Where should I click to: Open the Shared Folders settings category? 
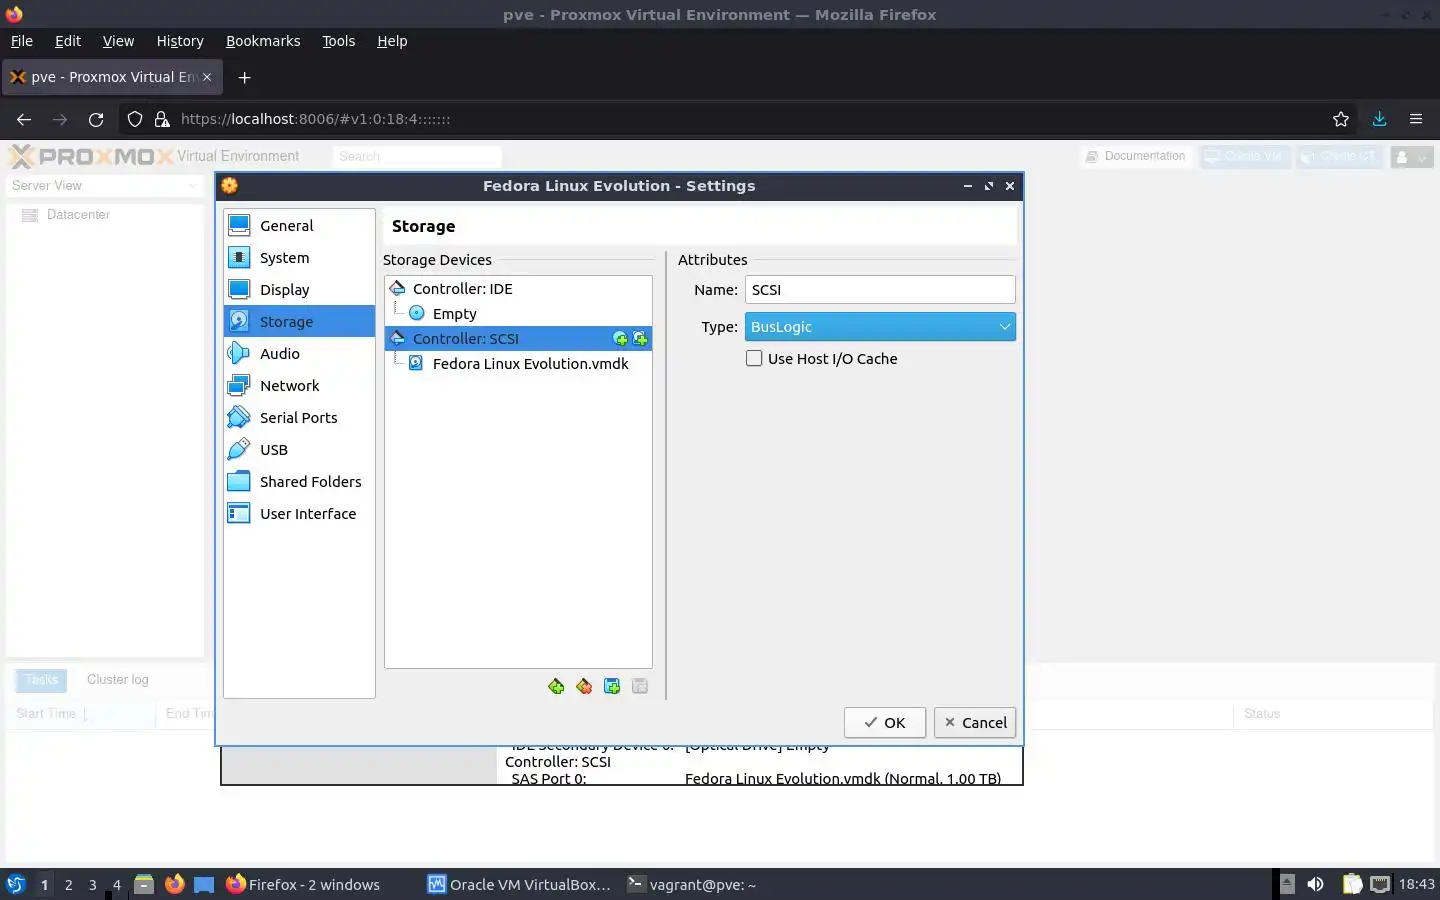click(299, 481)
